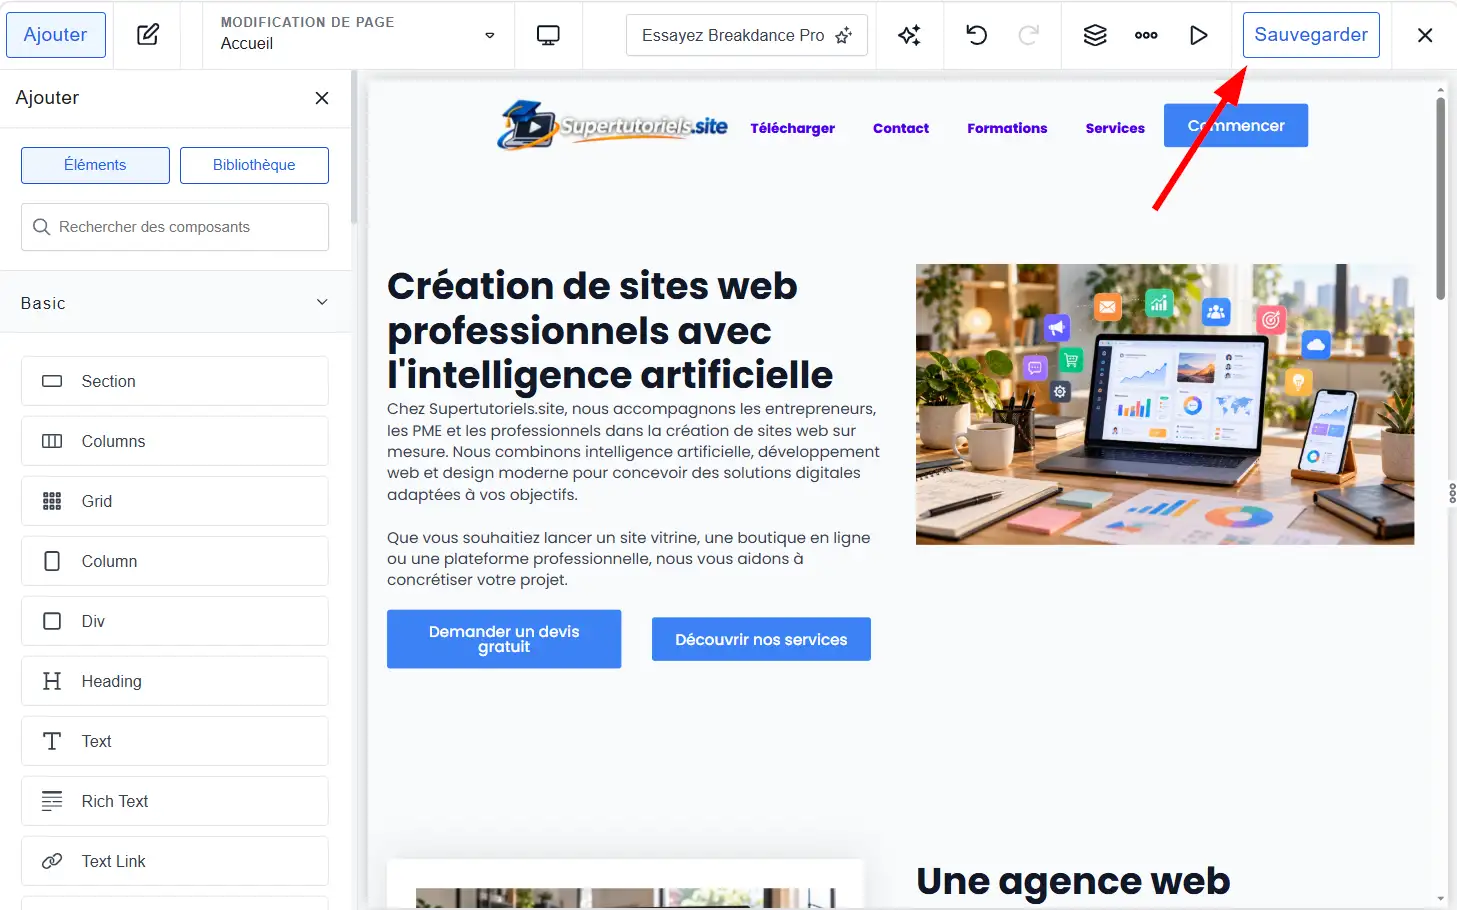
Task: Close the Breakdance editor with X
Action: point(1425,35)
